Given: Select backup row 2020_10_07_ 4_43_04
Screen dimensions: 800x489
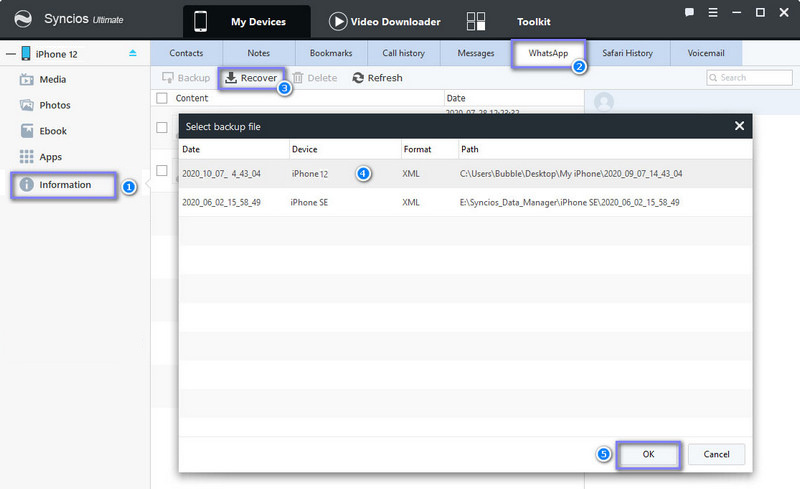Looking at the screenshot, I should coord(465,174).
